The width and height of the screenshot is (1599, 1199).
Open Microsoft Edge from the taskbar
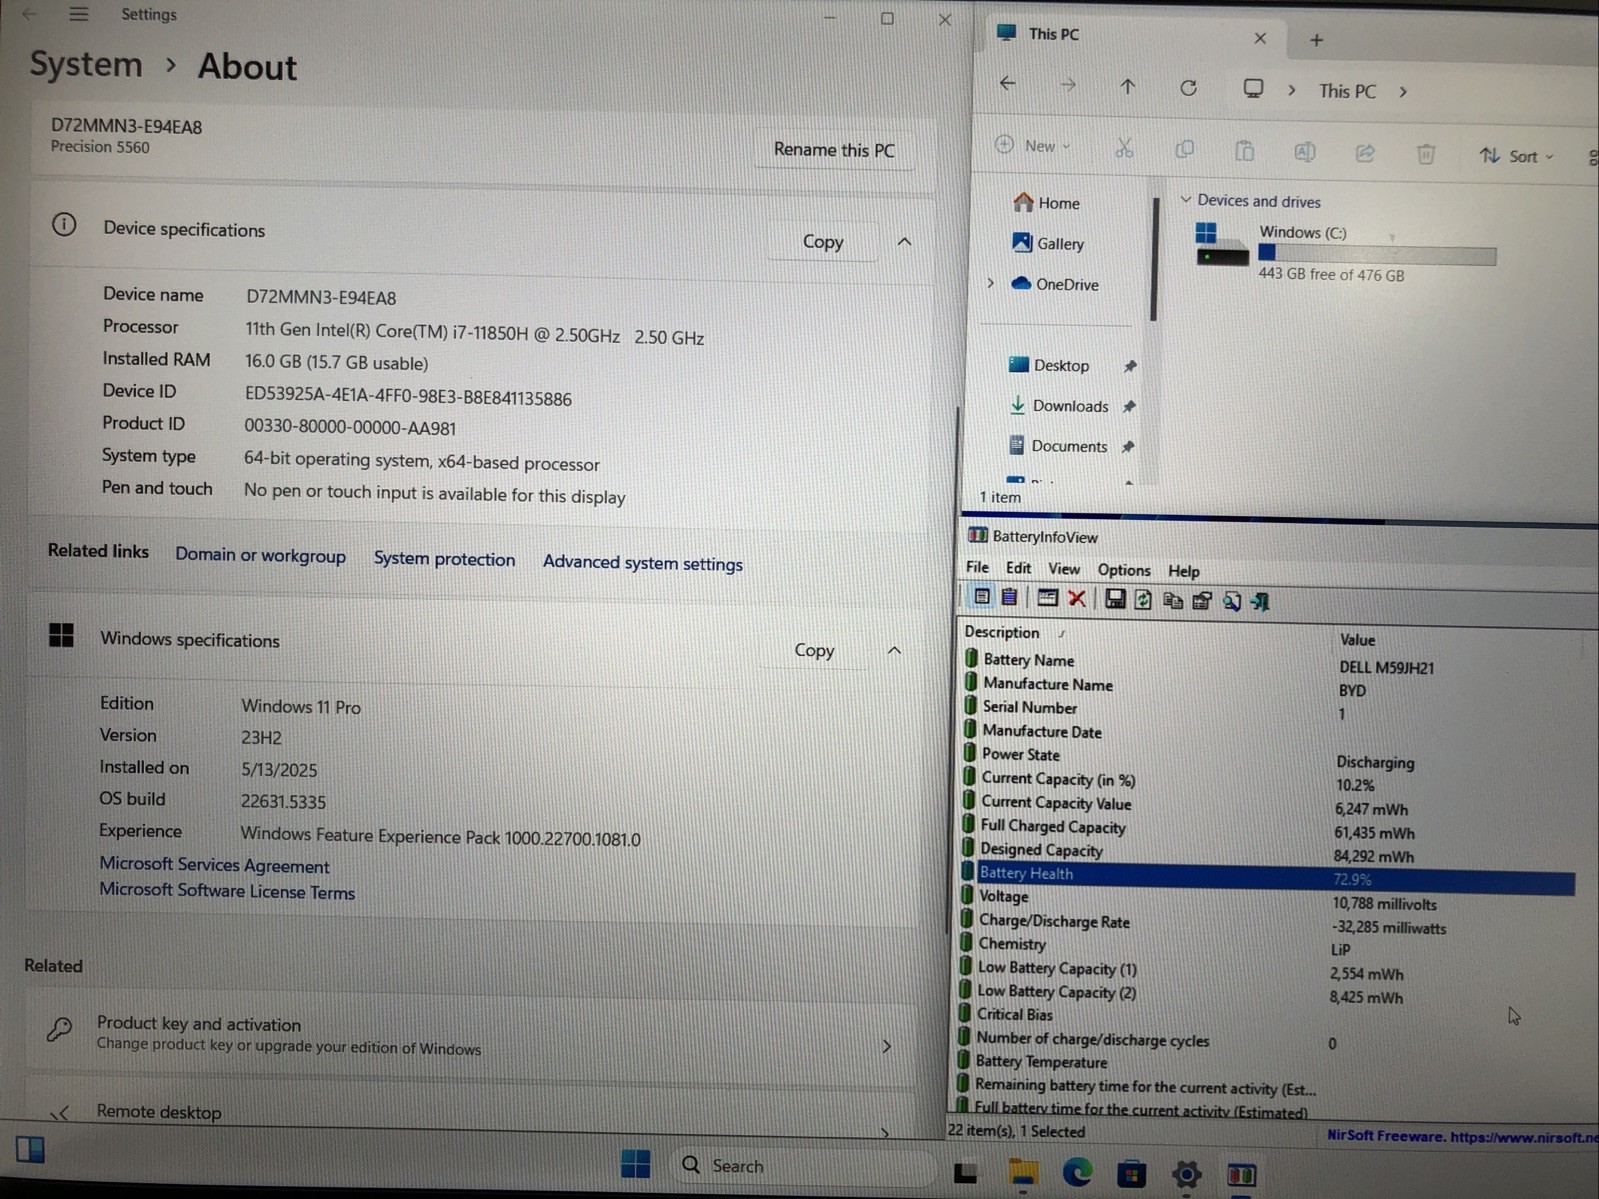tap(1077, 1172)
